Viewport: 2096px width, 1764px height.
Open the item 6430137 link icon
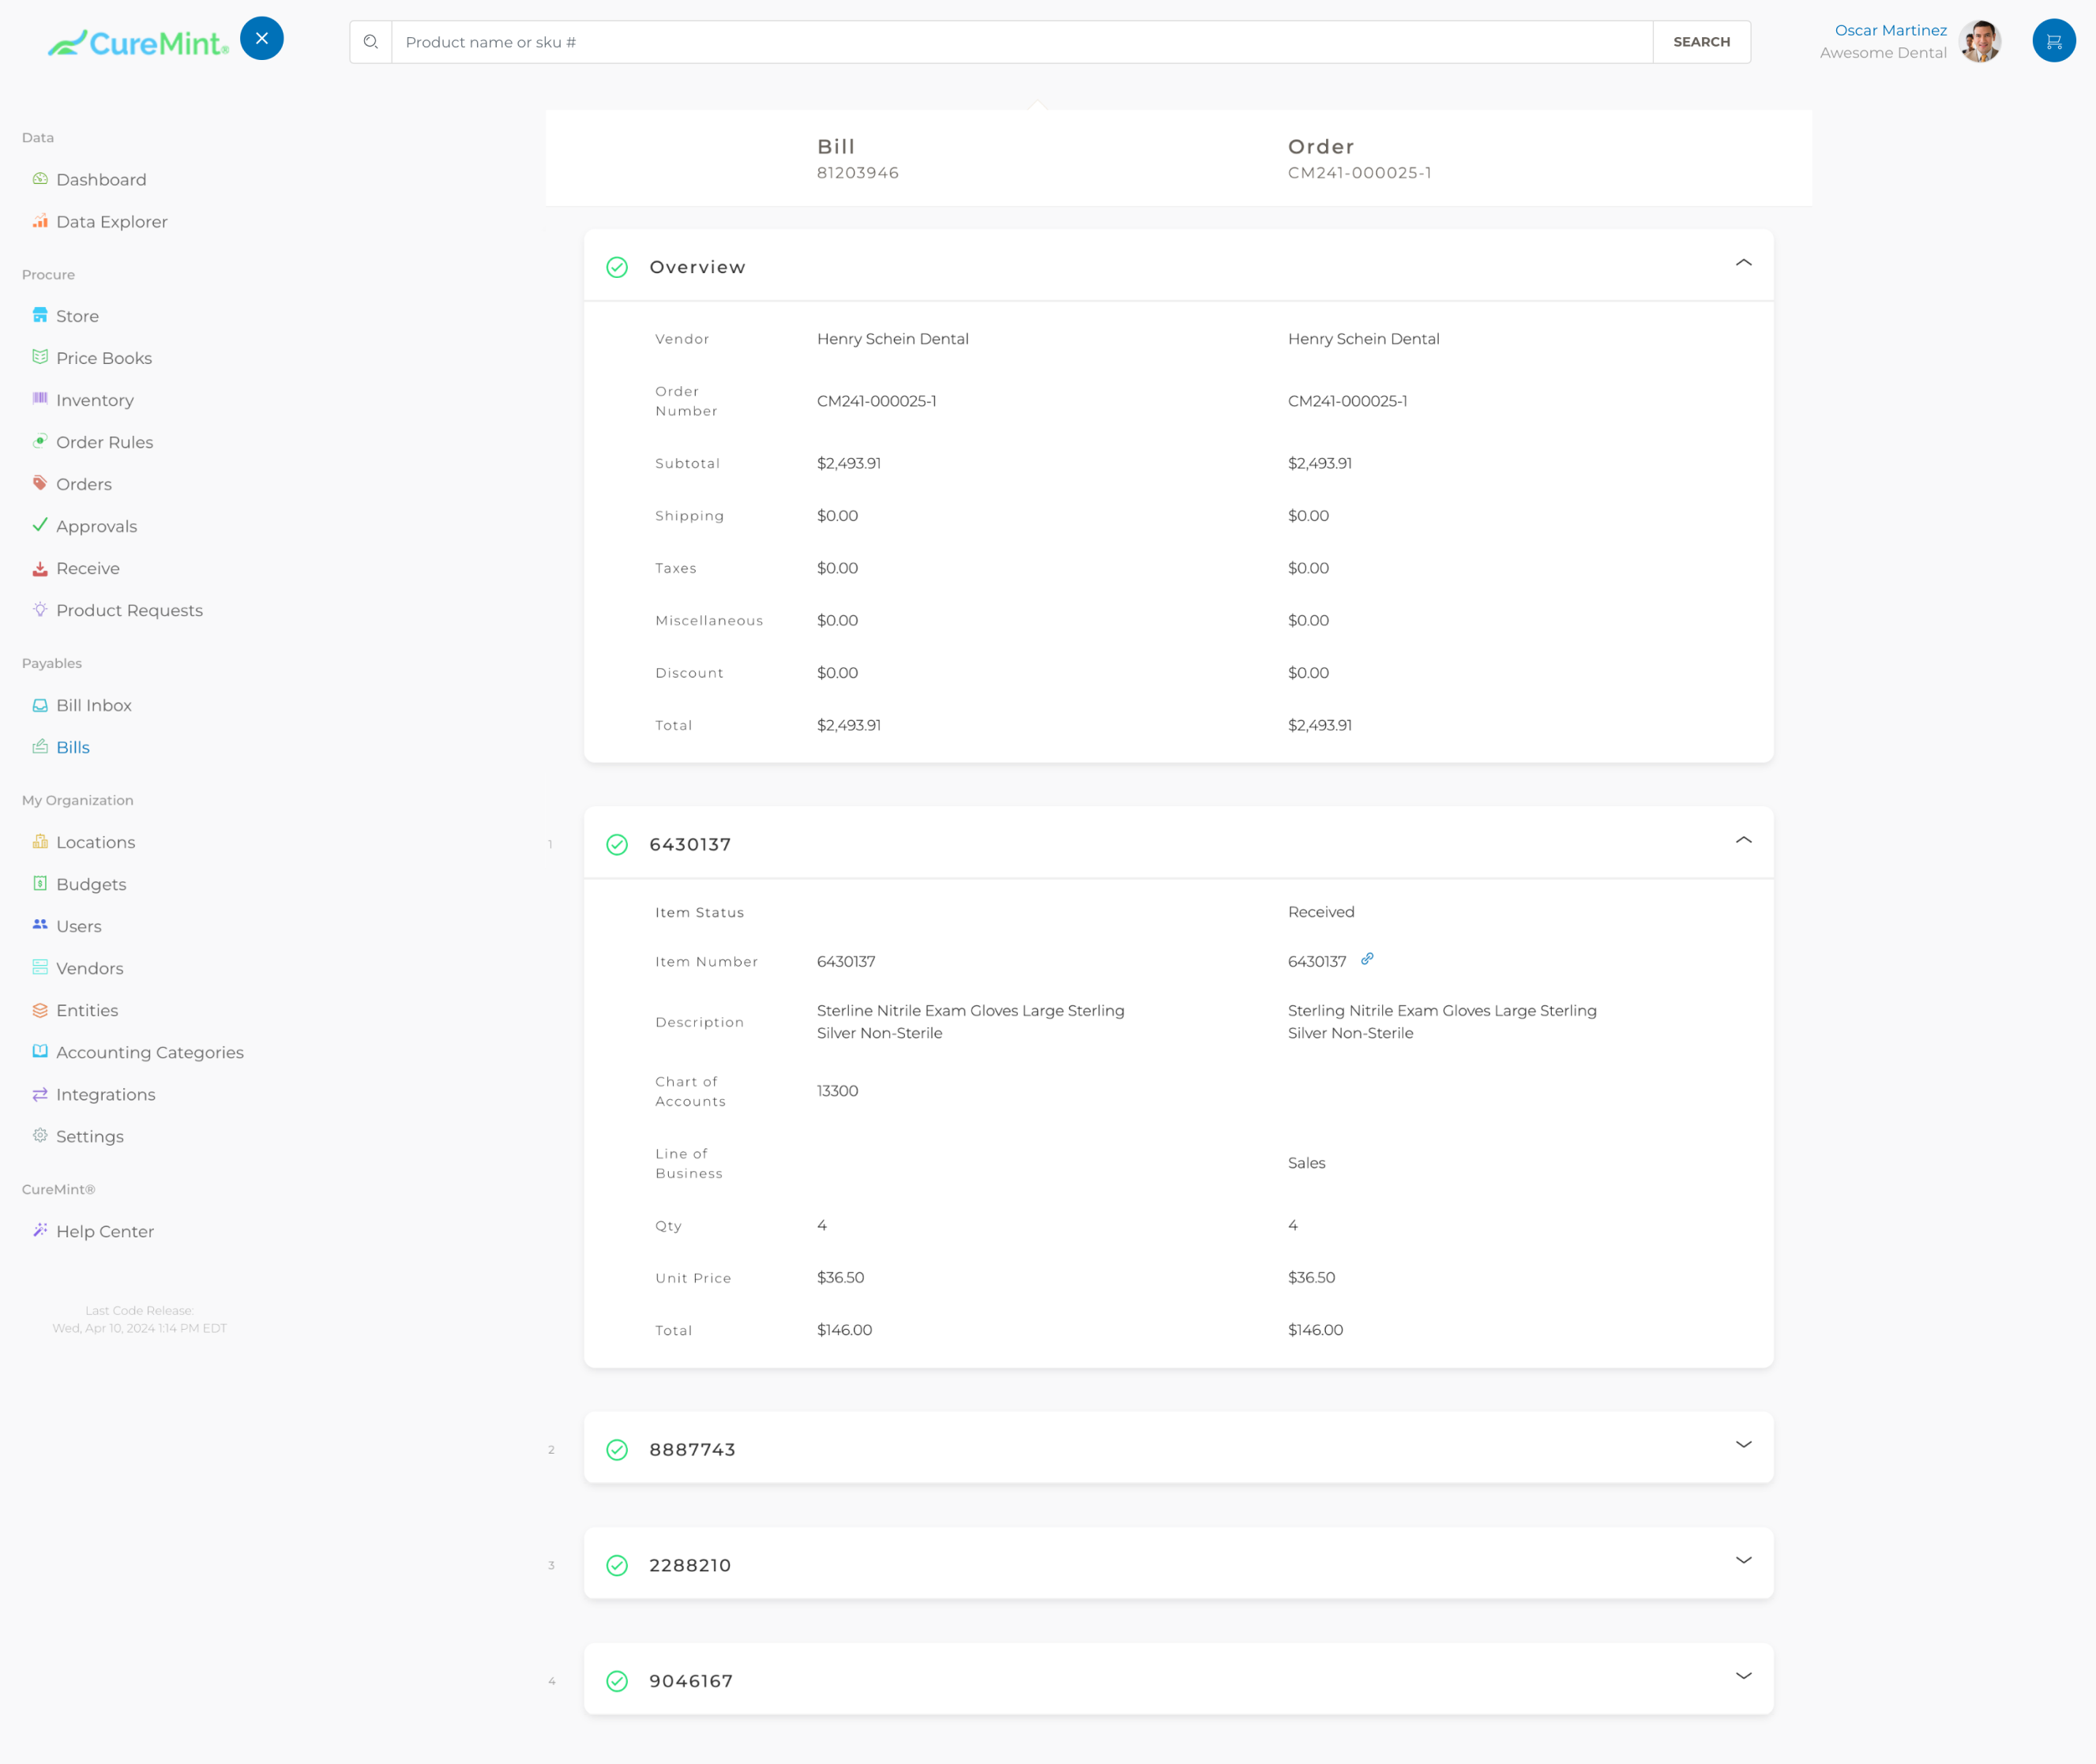[x=1367, y=959]
